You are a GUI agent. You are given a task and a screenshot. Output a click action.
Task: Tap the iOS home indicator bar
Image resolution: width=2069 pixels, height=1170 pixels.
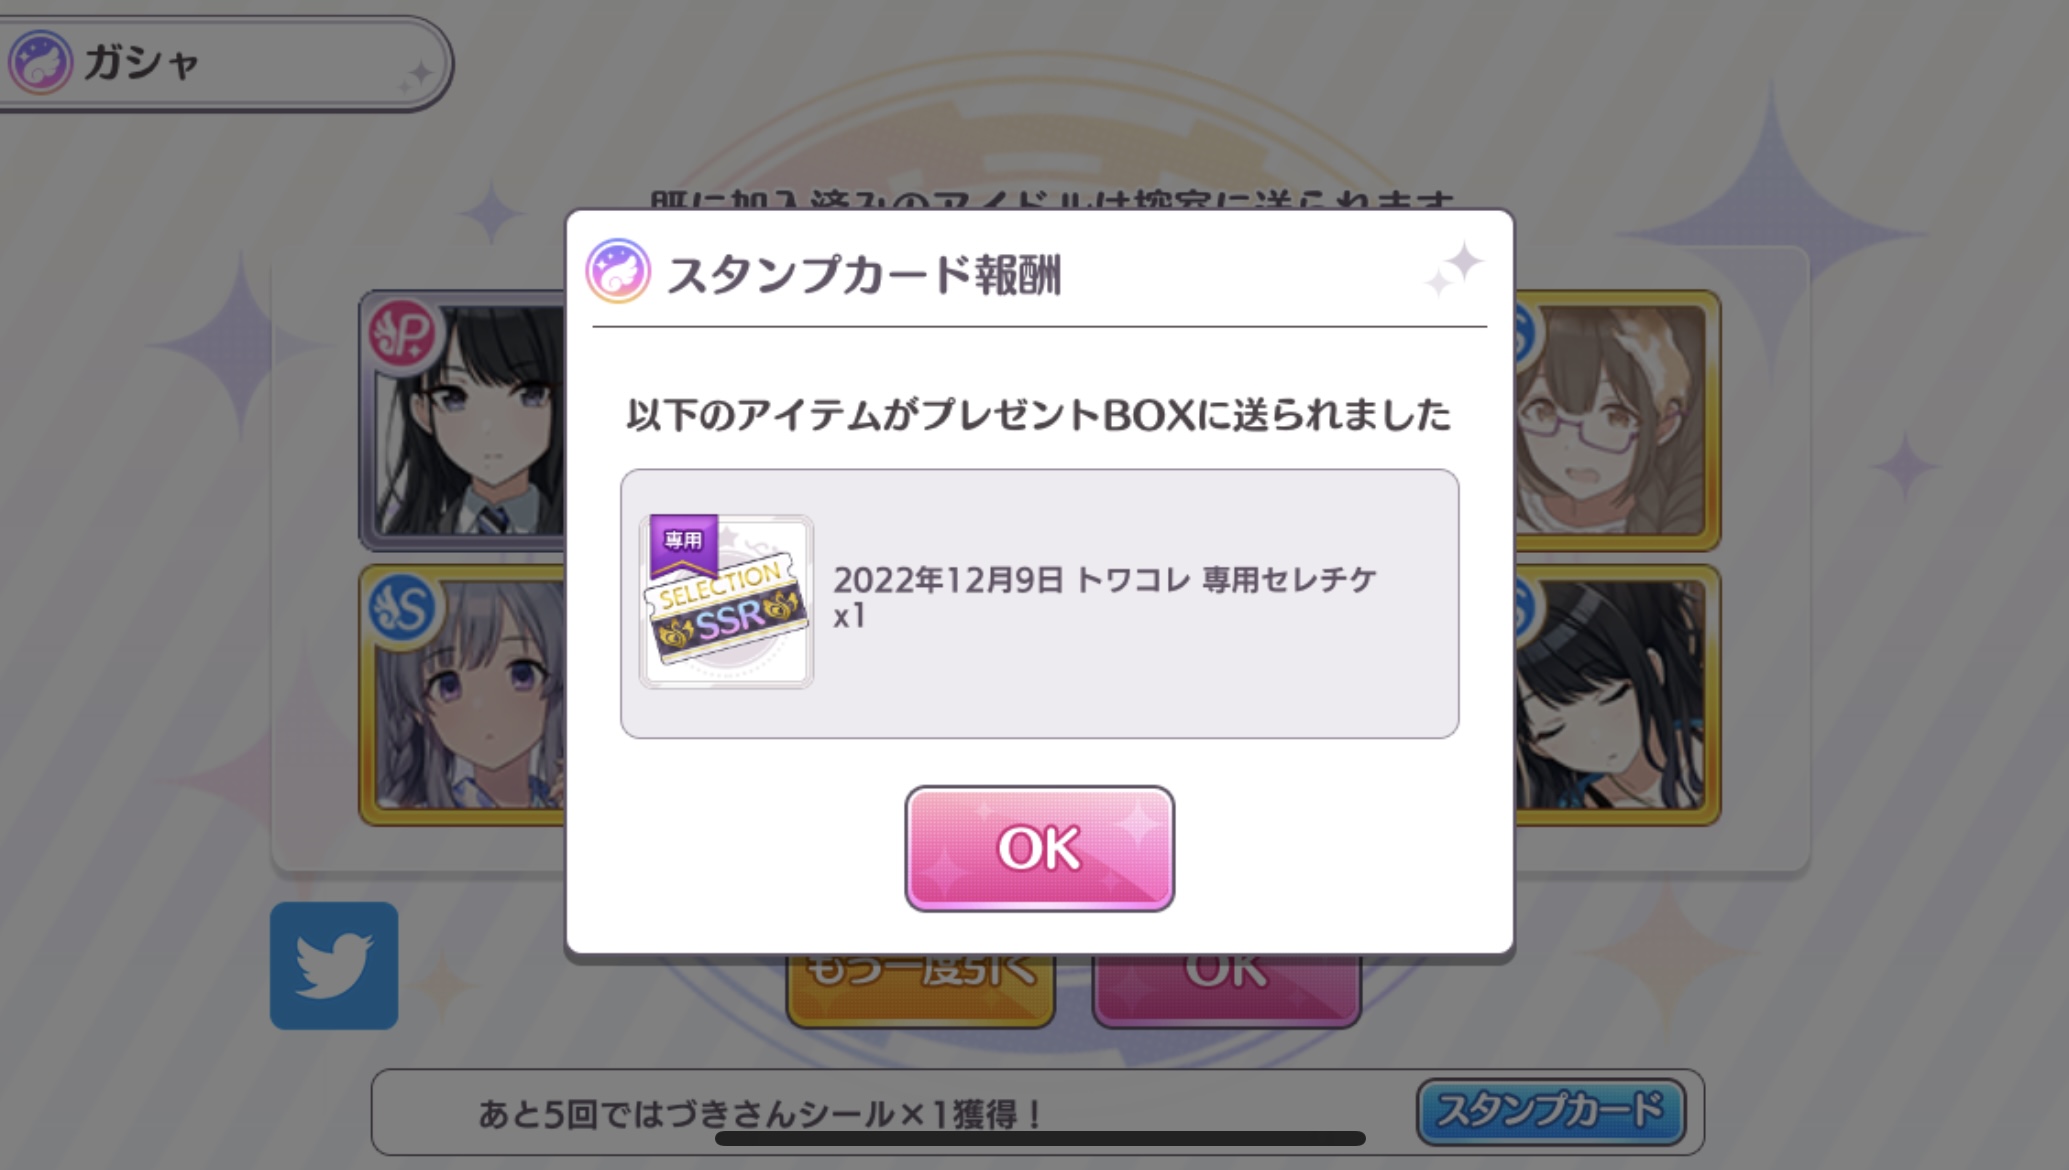[x=1040, y=1138]
